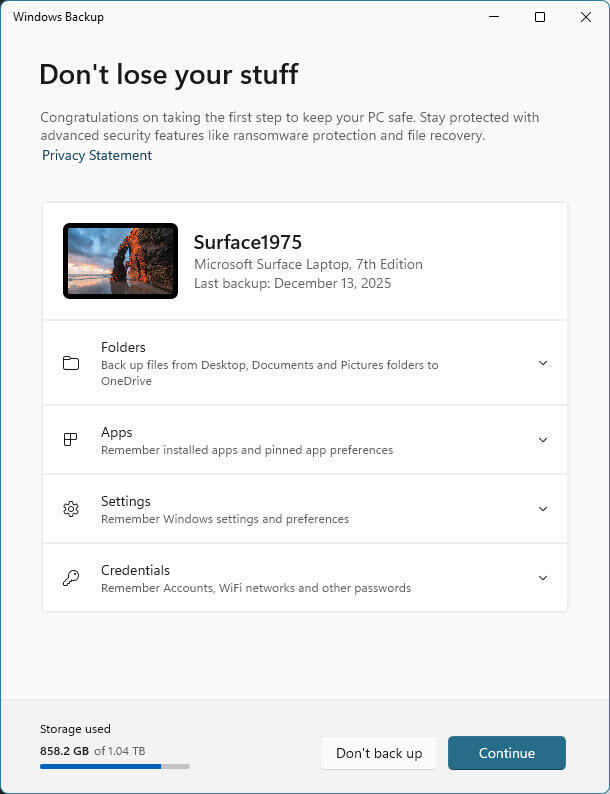The image size is (610, 794).
Task: Open the Privacy Statement link
Action: (97, 155)
